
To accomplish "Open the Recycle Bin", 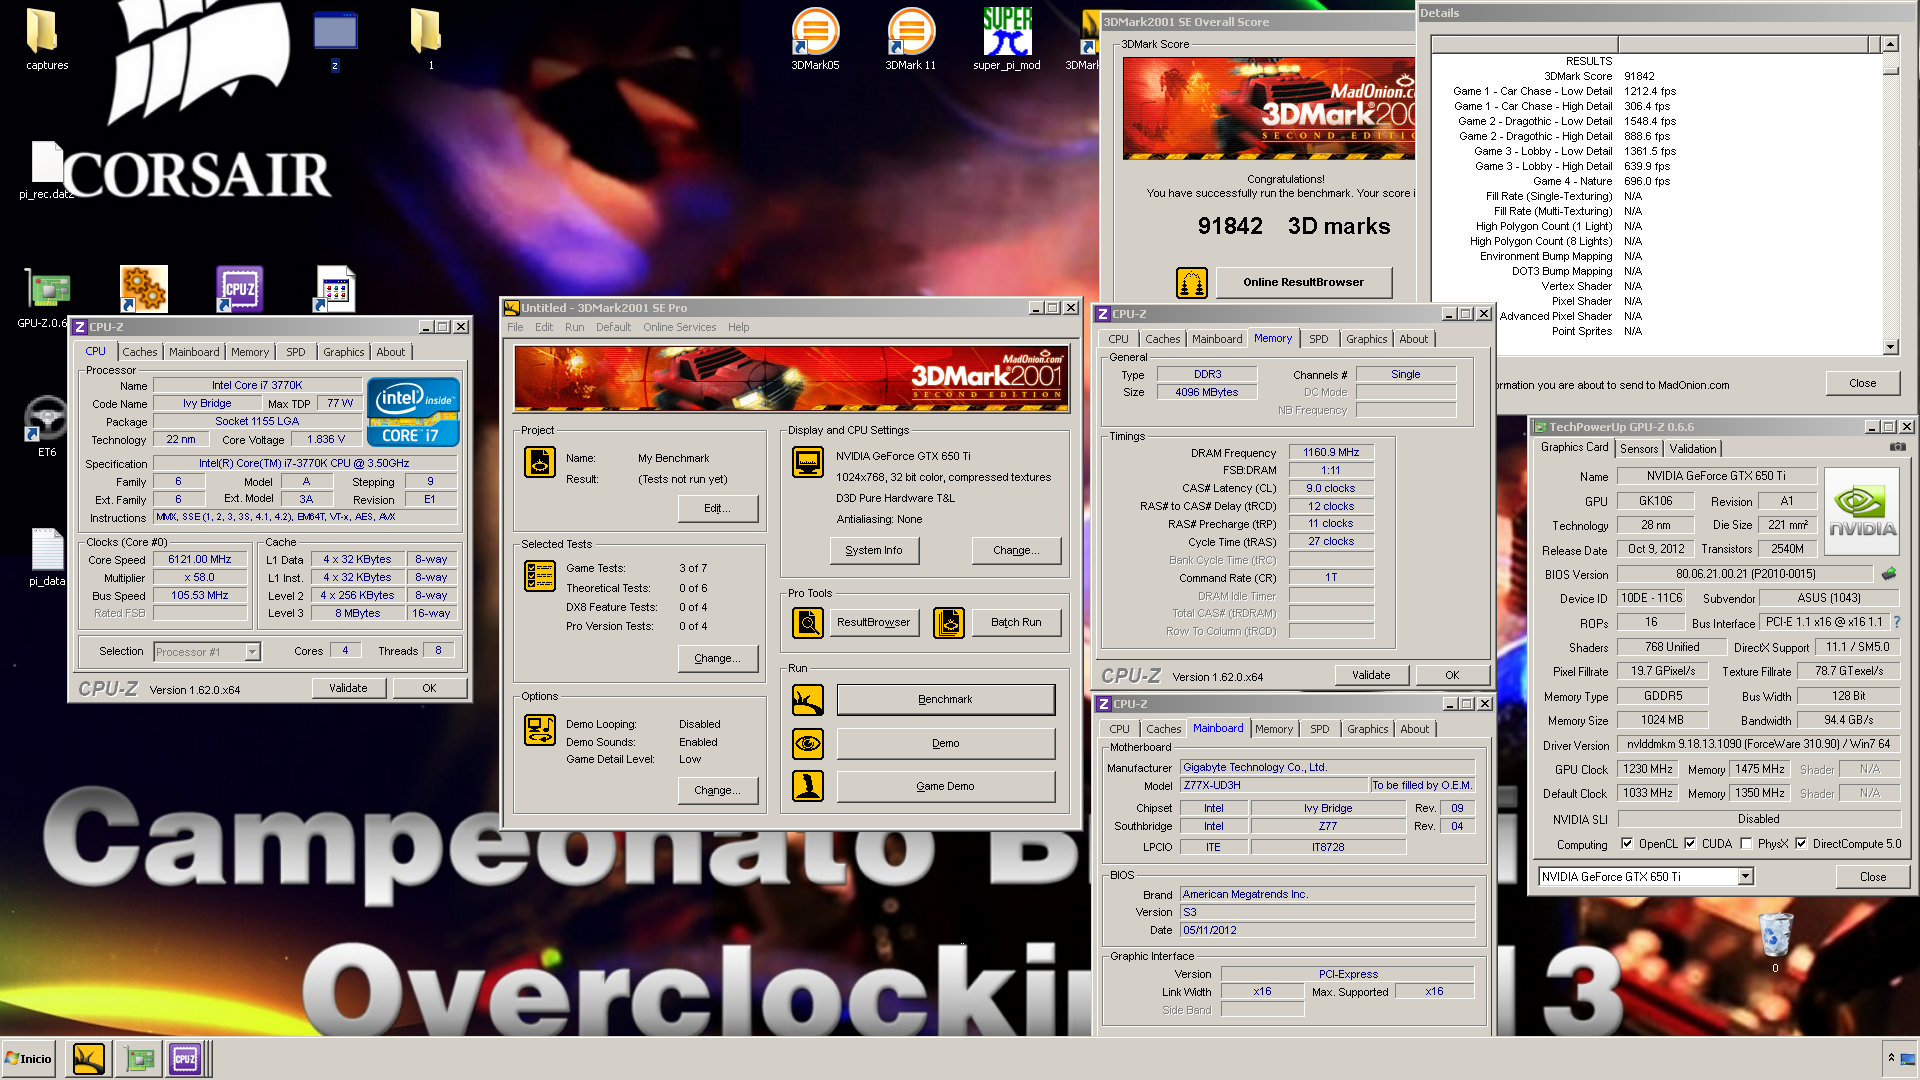I will pos(1775,942).
